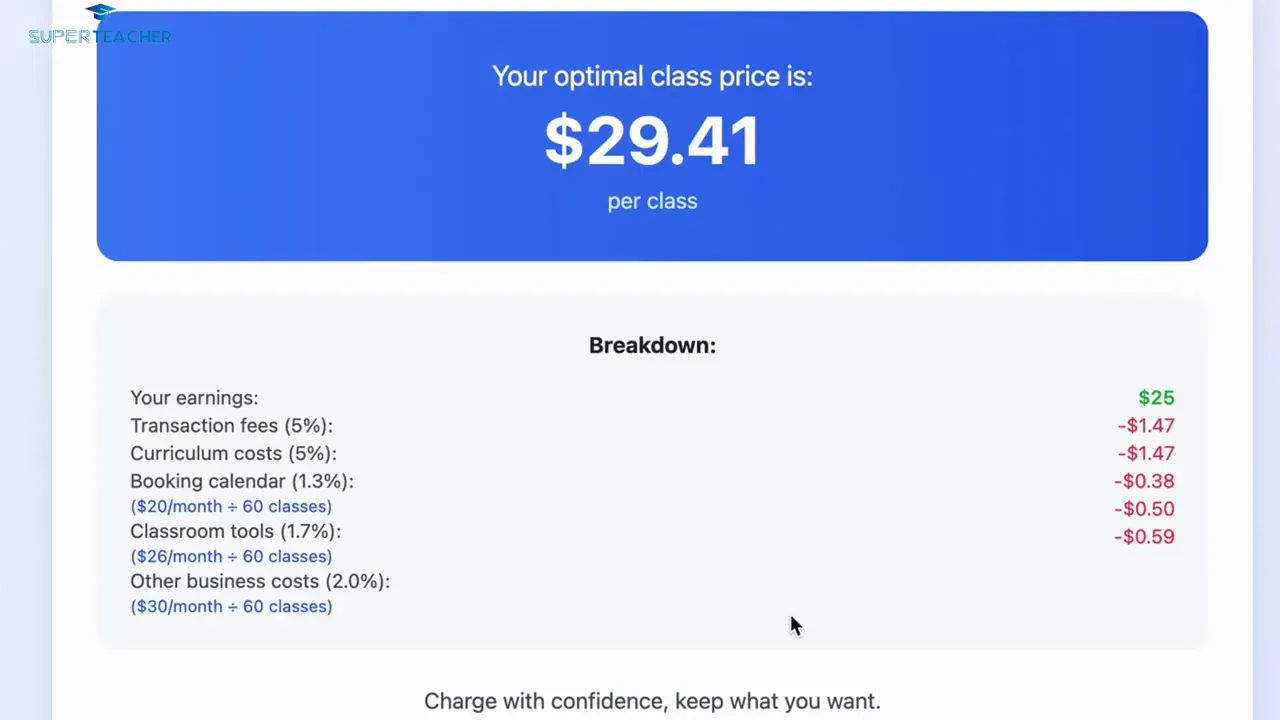
Task: Click the green $25 earnings amount
Action: tap(1156, 398)
